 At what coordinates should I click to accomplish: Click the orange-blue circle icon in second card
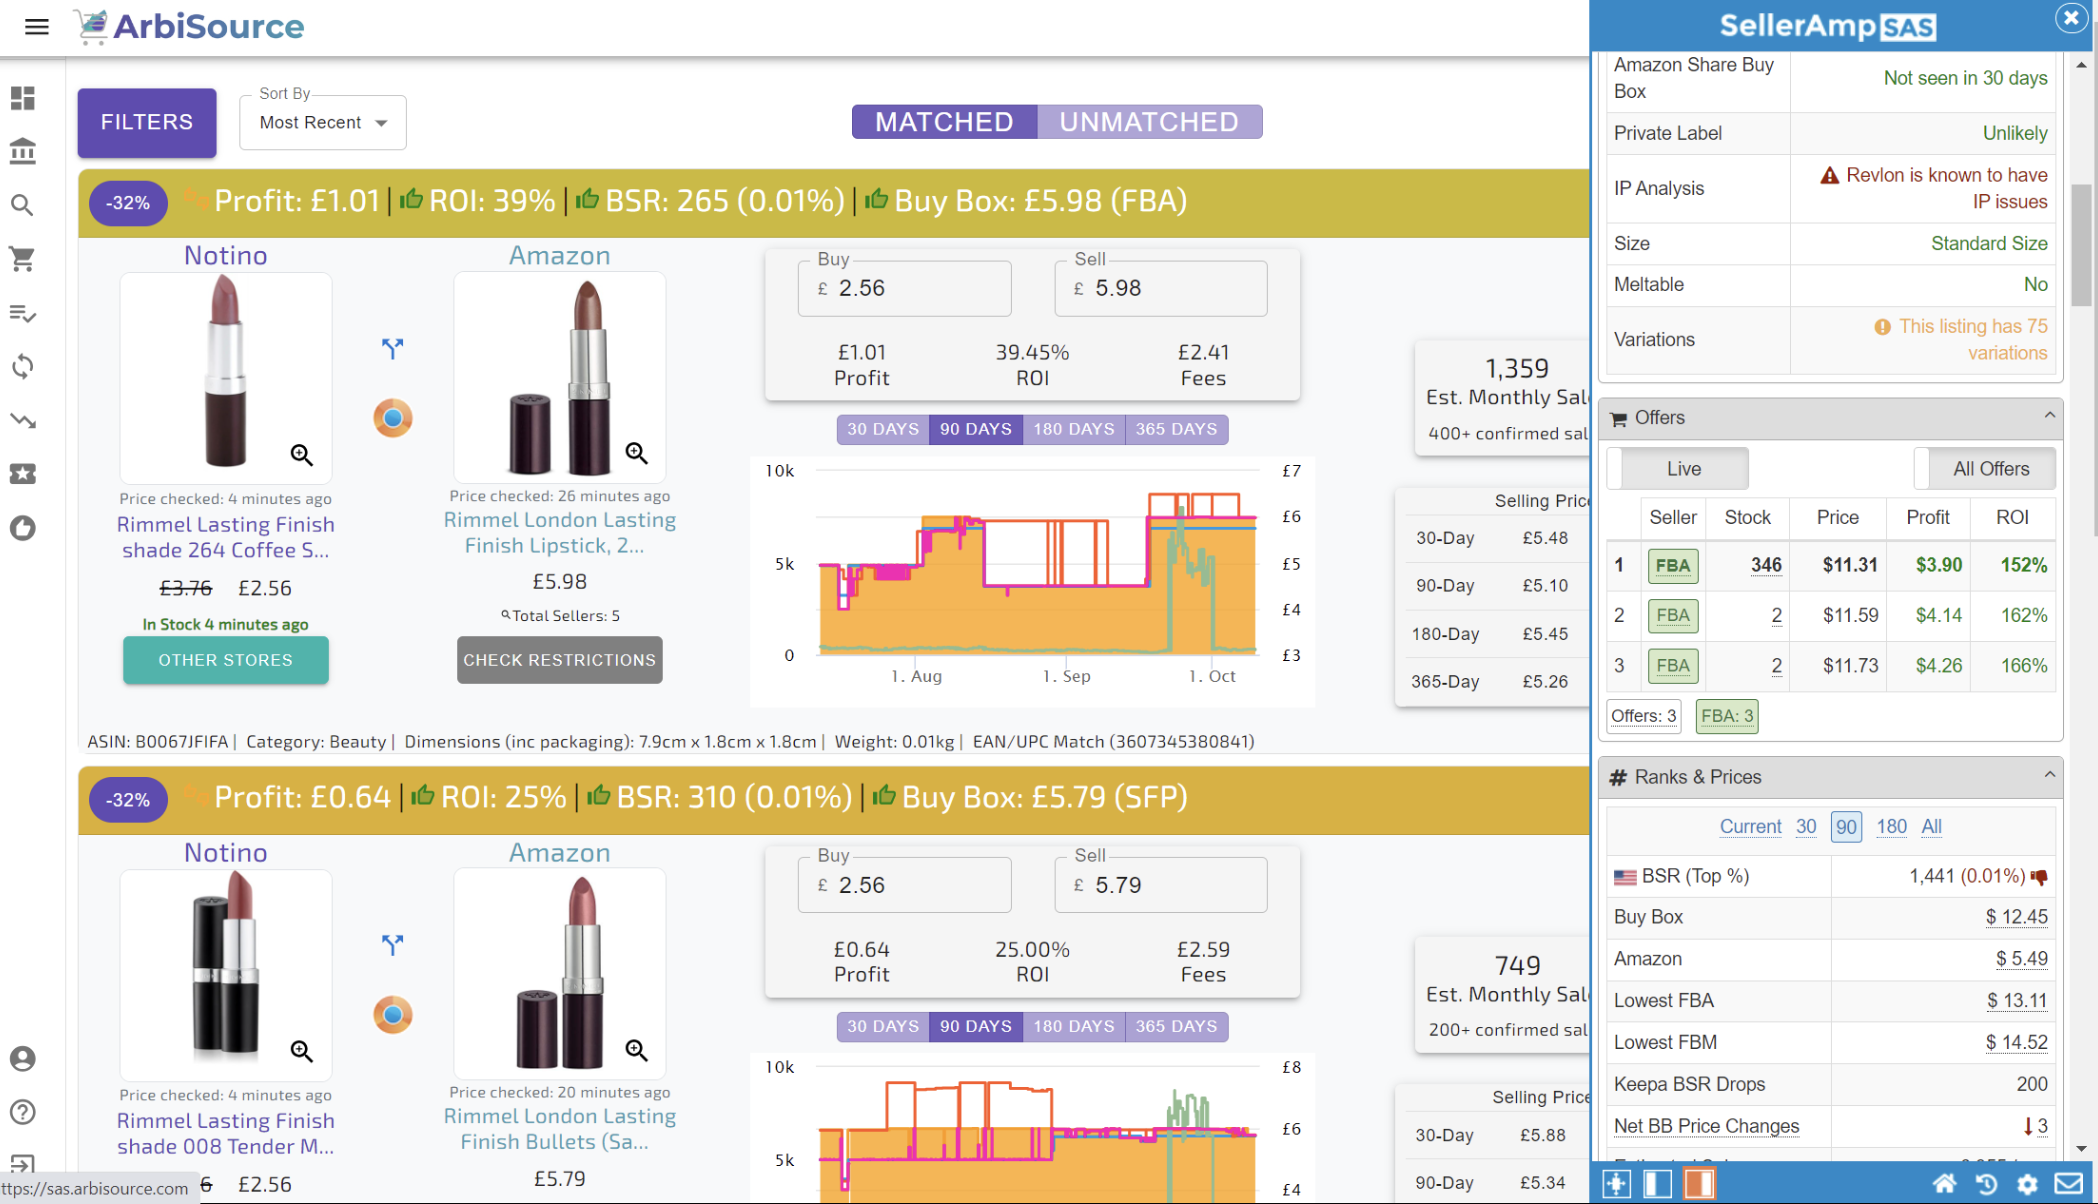(393, 1015)
